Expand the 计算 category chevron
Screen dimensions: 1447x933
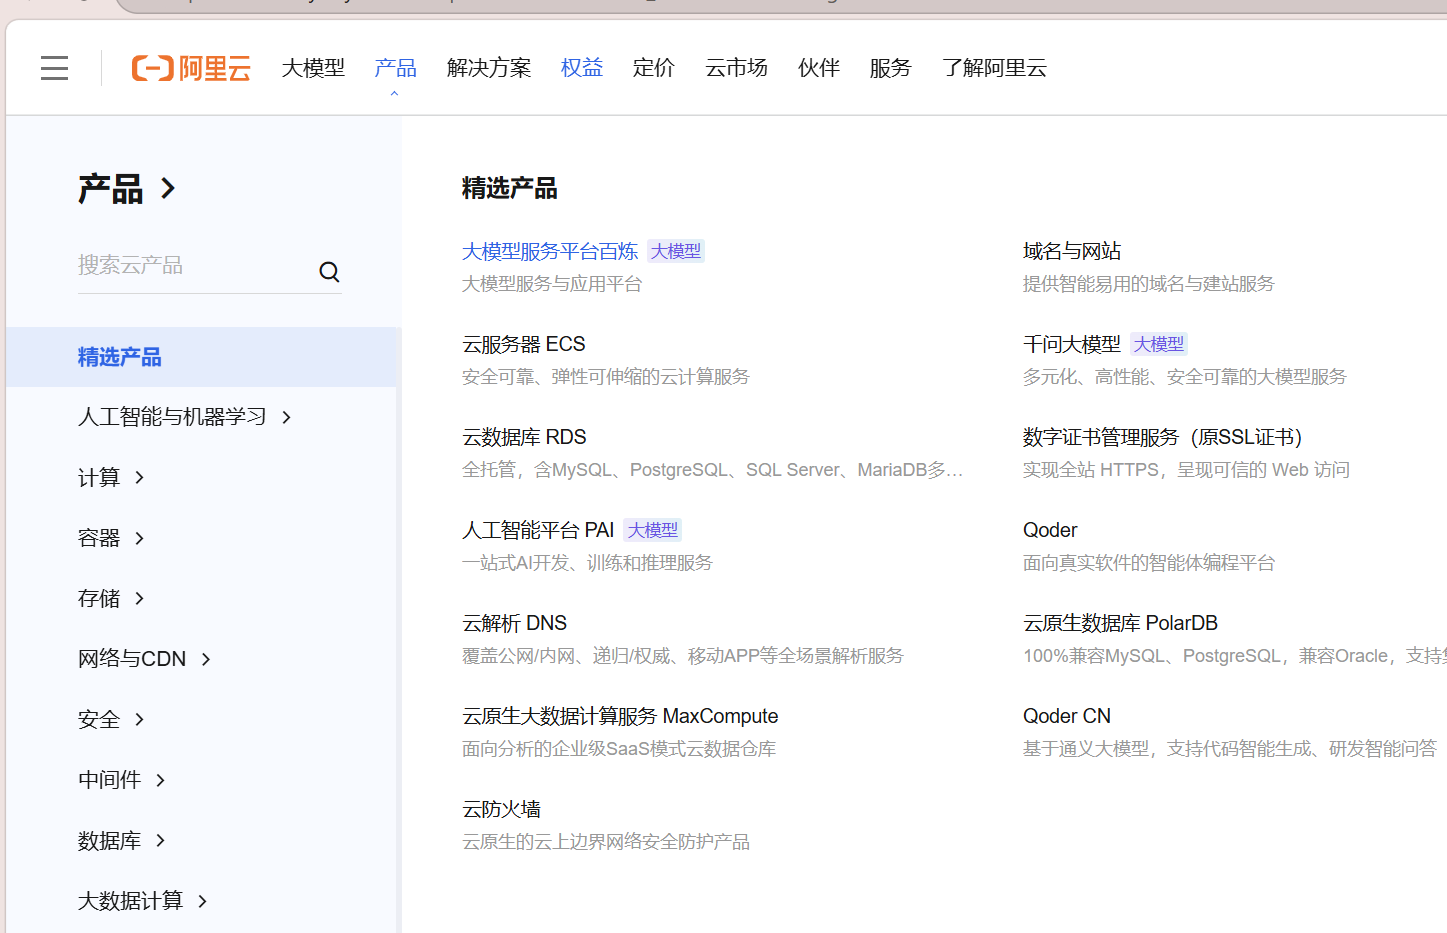point(140,478)
